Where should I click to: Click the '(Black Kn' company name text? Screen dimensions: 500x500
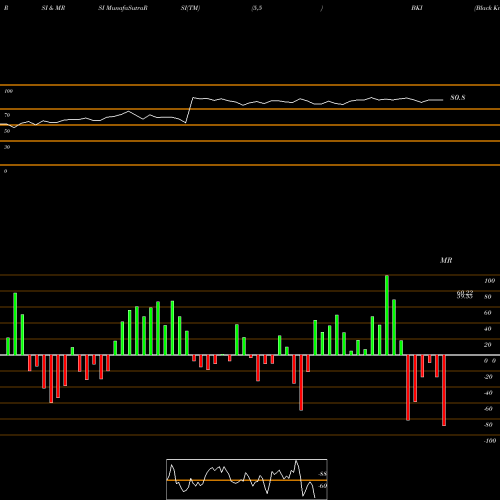coord(487,8)
